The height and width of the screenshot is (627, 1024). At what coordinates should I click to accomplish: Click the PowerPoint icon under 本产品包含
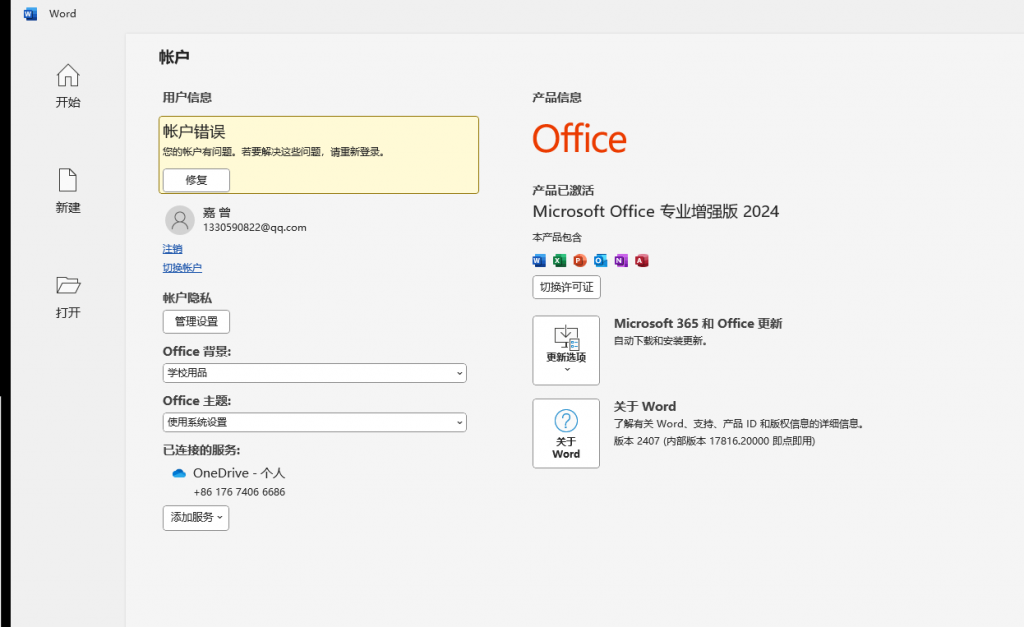[580, 261]
